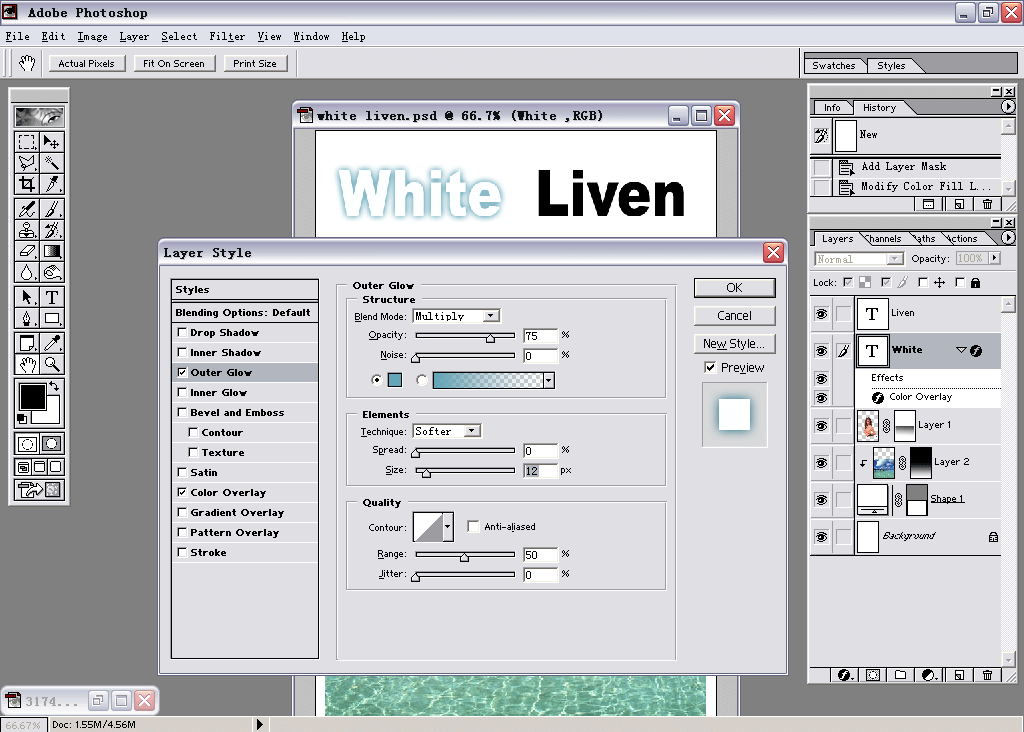This screenshot has height=732, width=1024.
Task: Open the layer blending mode Normal dropdown
Action: [x=895, y=259]
